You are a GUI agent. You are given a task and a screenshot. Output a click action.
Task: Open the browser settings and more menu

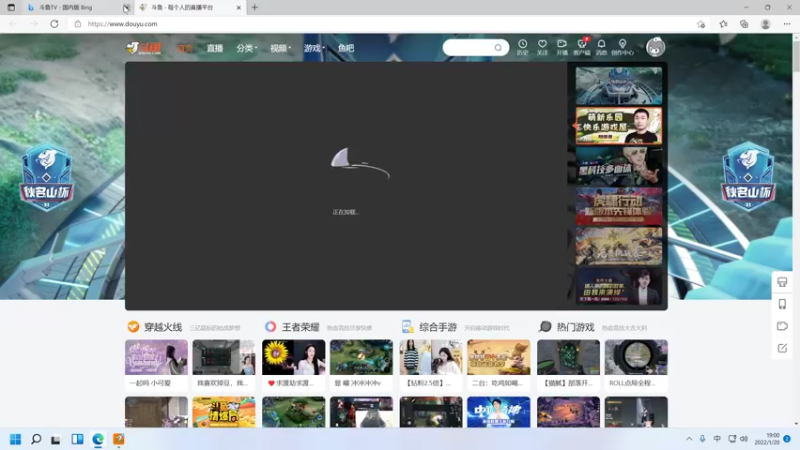[787, 24]
